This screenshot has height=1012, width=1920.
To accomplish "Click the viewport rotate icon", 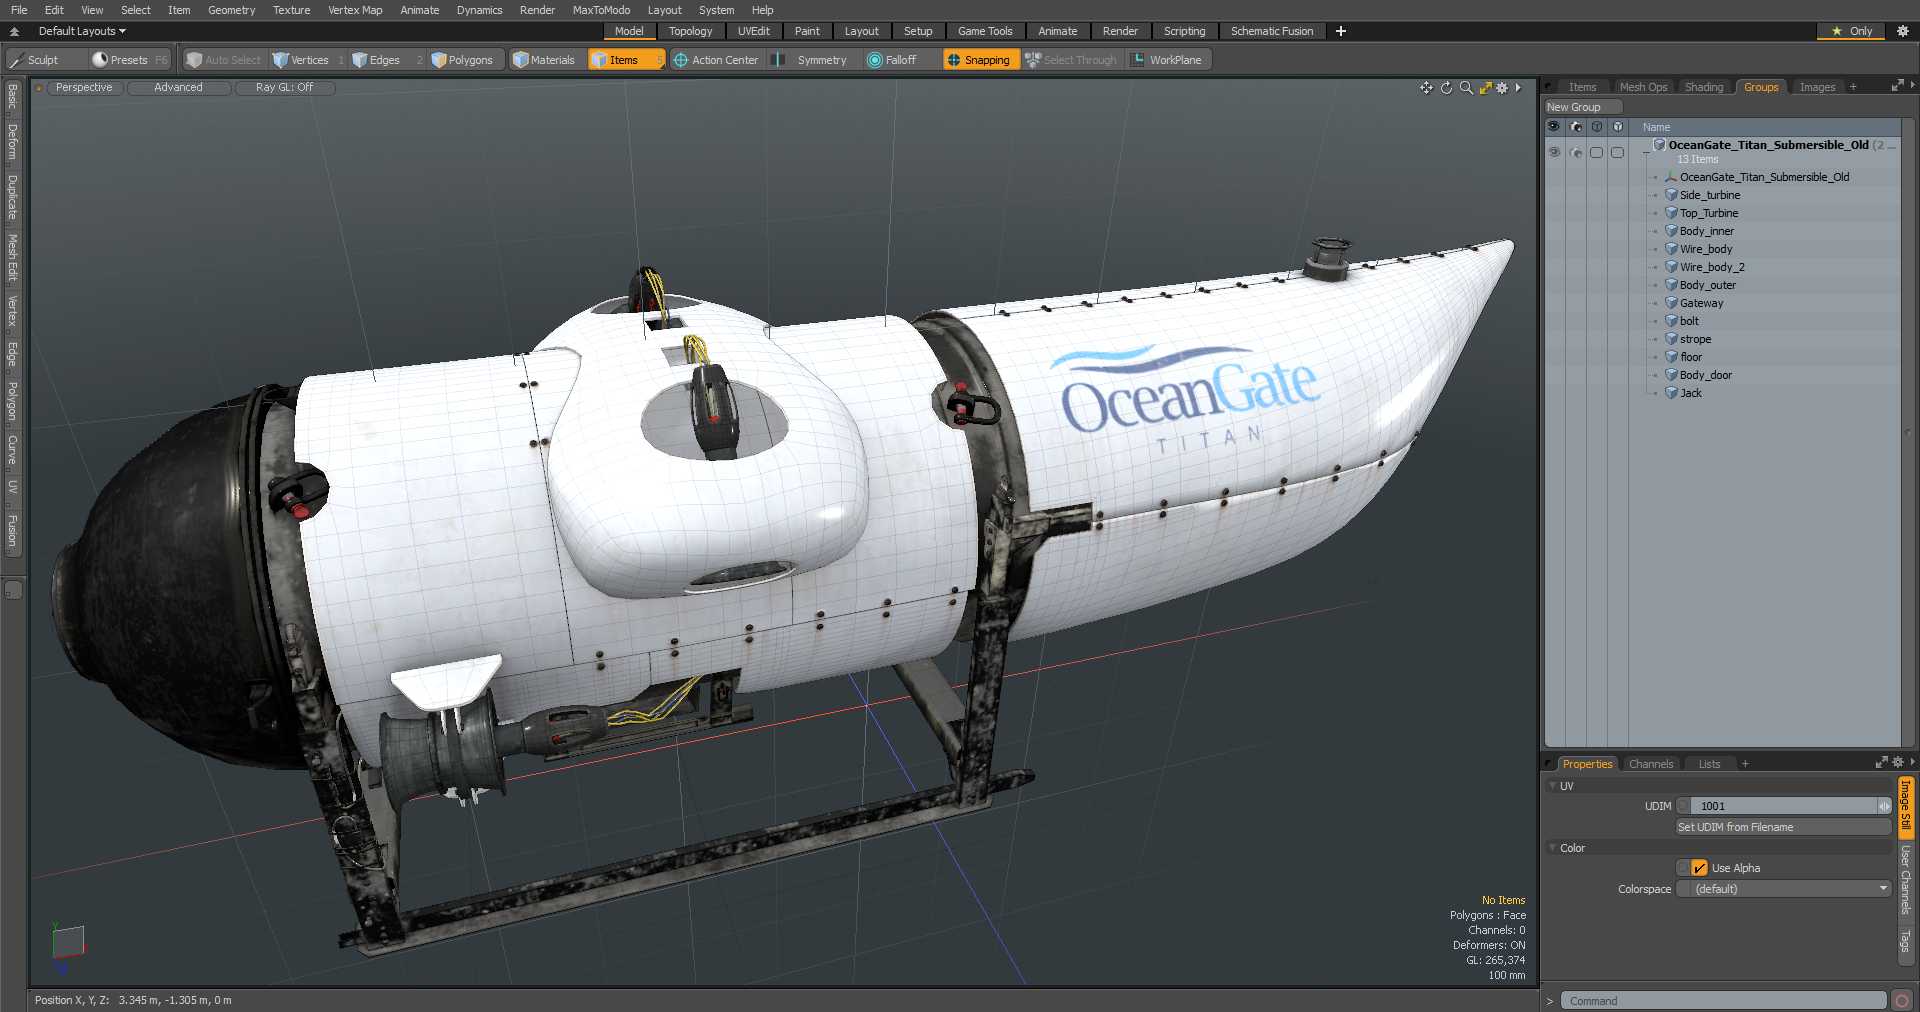I will [1446, 88].
